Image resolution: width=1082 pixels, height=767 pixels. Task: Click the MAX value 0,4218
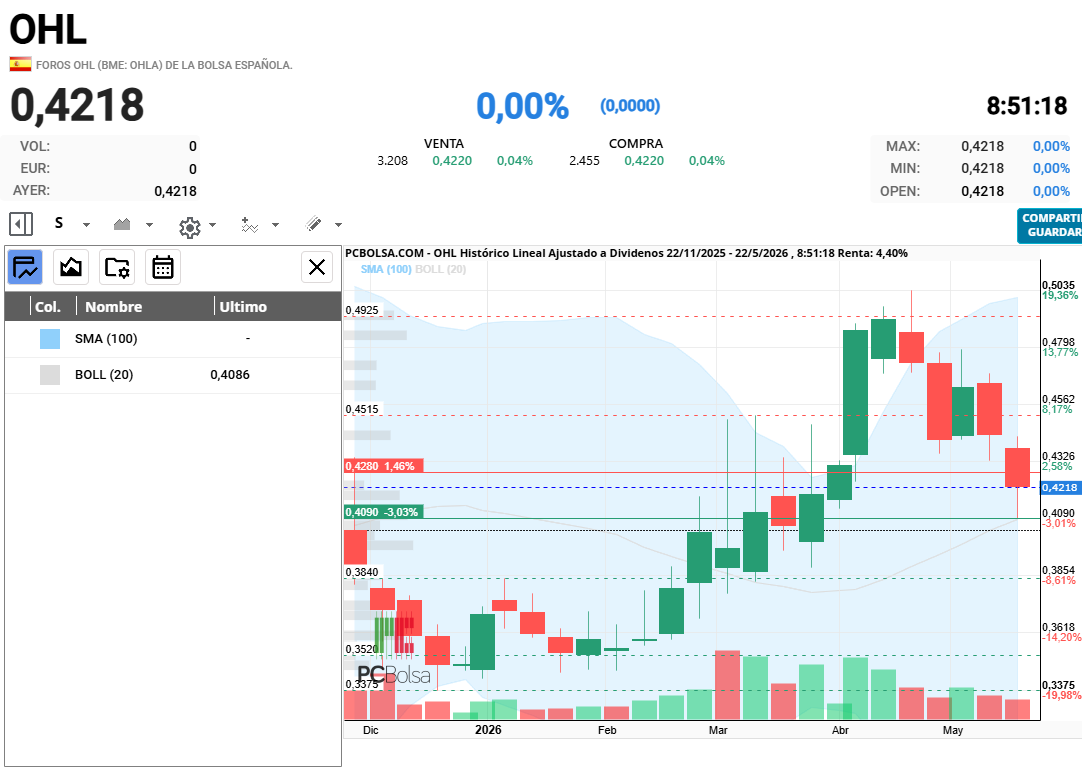[983, 146]
